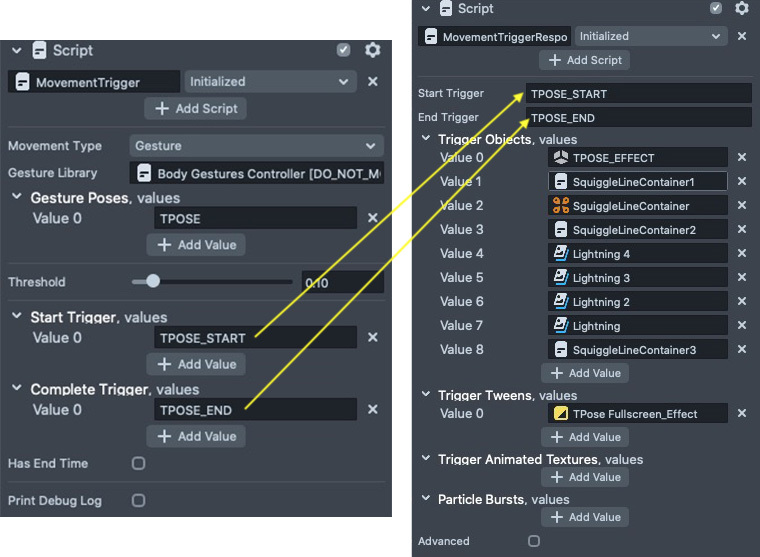Click script icon in left Script header
This screenshot has width=760, height=557.
pos(39,50)
